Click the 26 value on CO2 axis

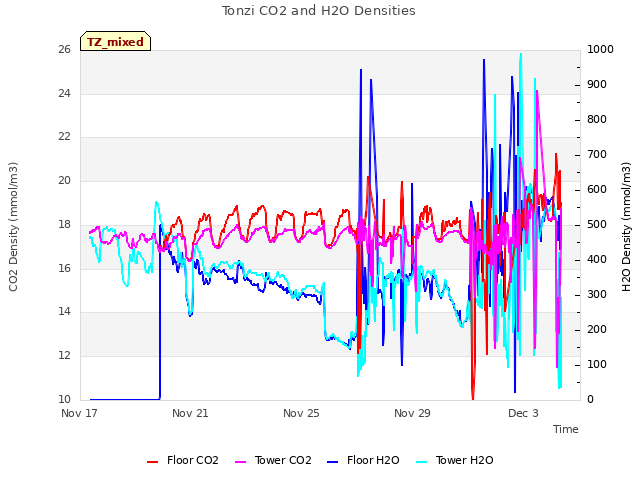(64, 50)
